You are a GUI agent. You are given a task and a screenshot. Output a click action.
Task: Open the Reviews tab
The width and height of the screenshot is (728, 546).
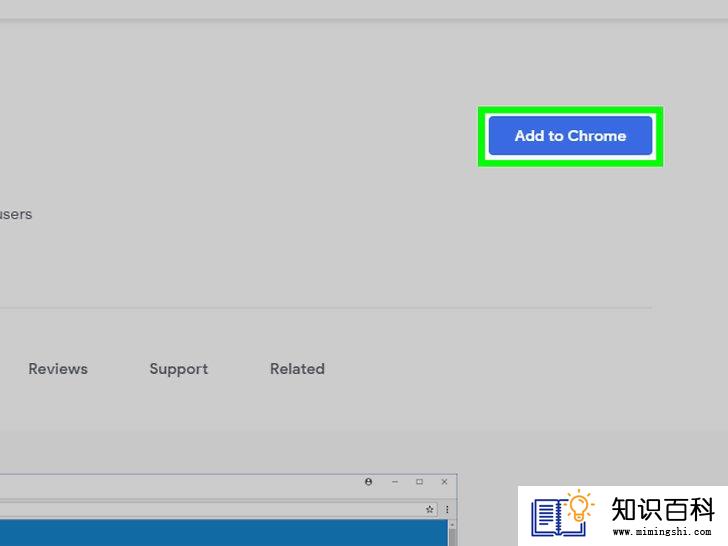tap(58, 369)
